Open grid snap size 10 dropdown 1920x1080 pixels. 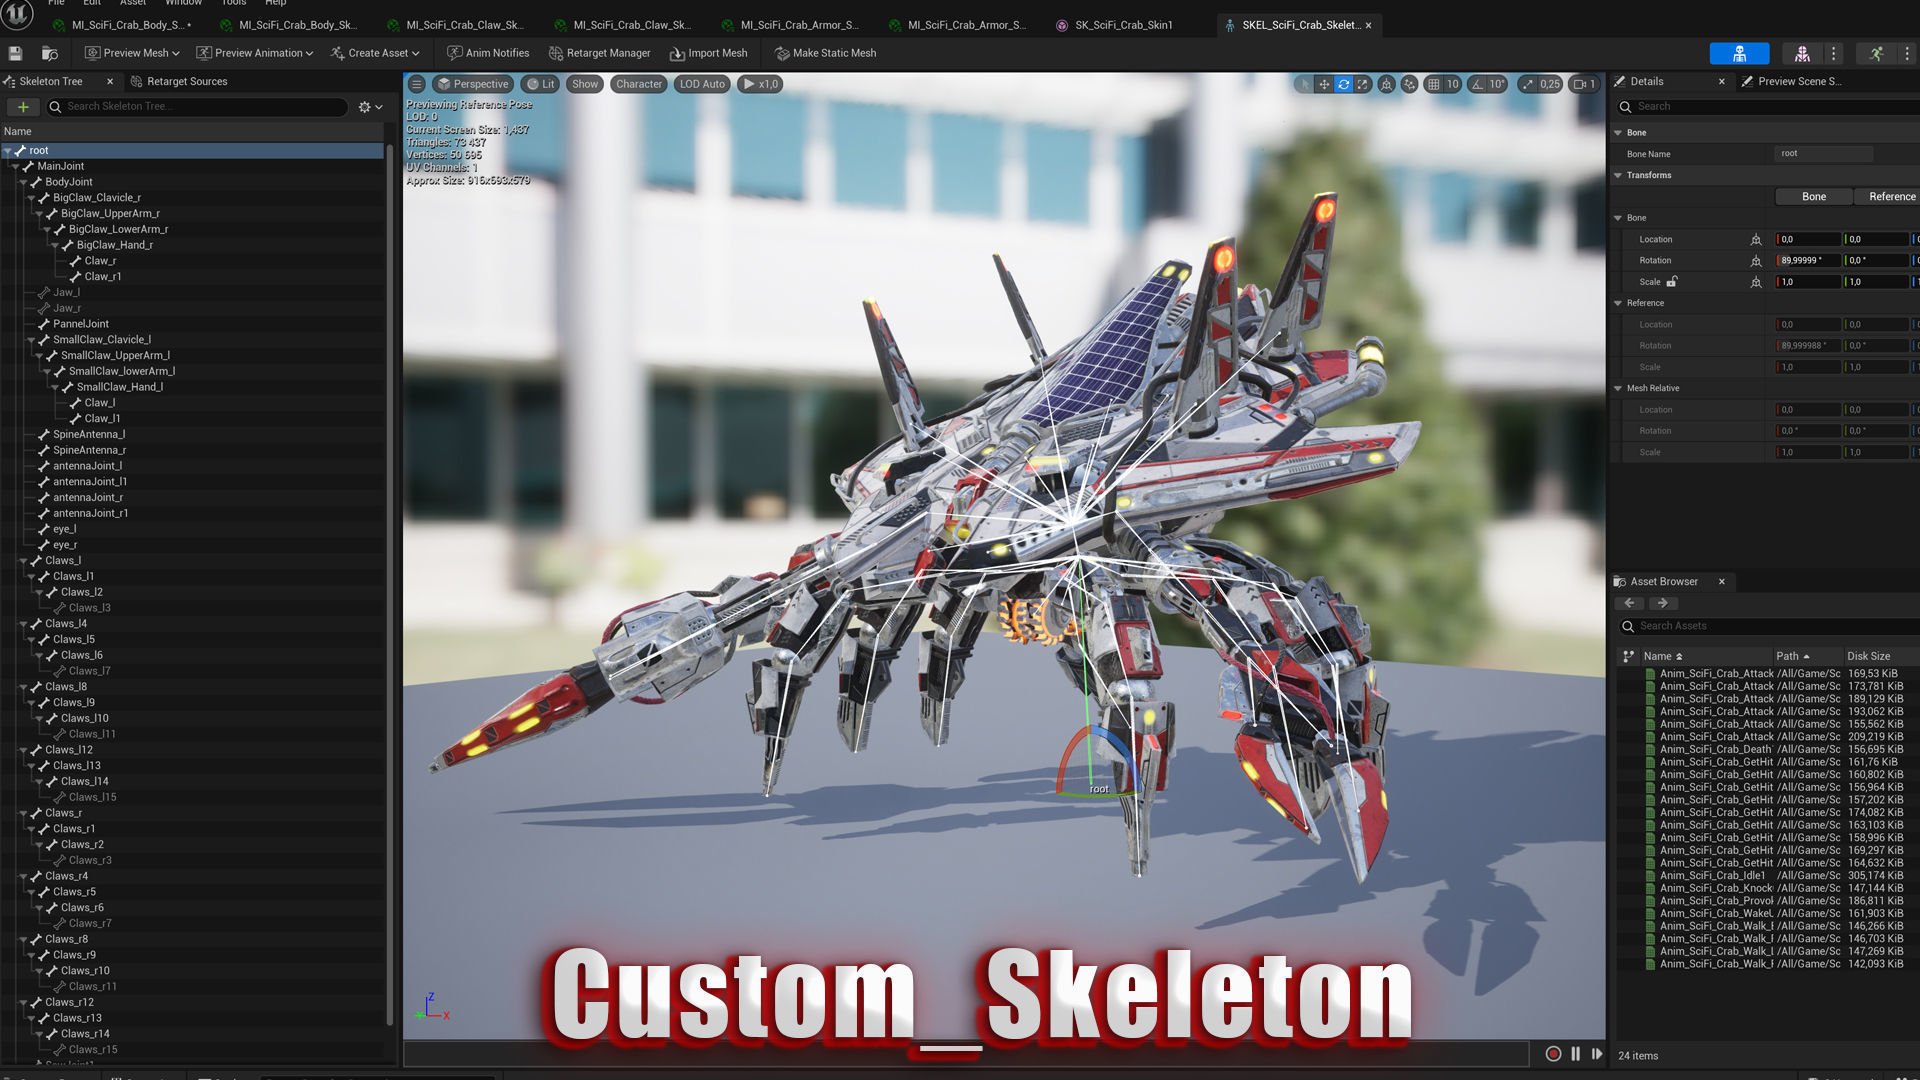coord(1452,84)
